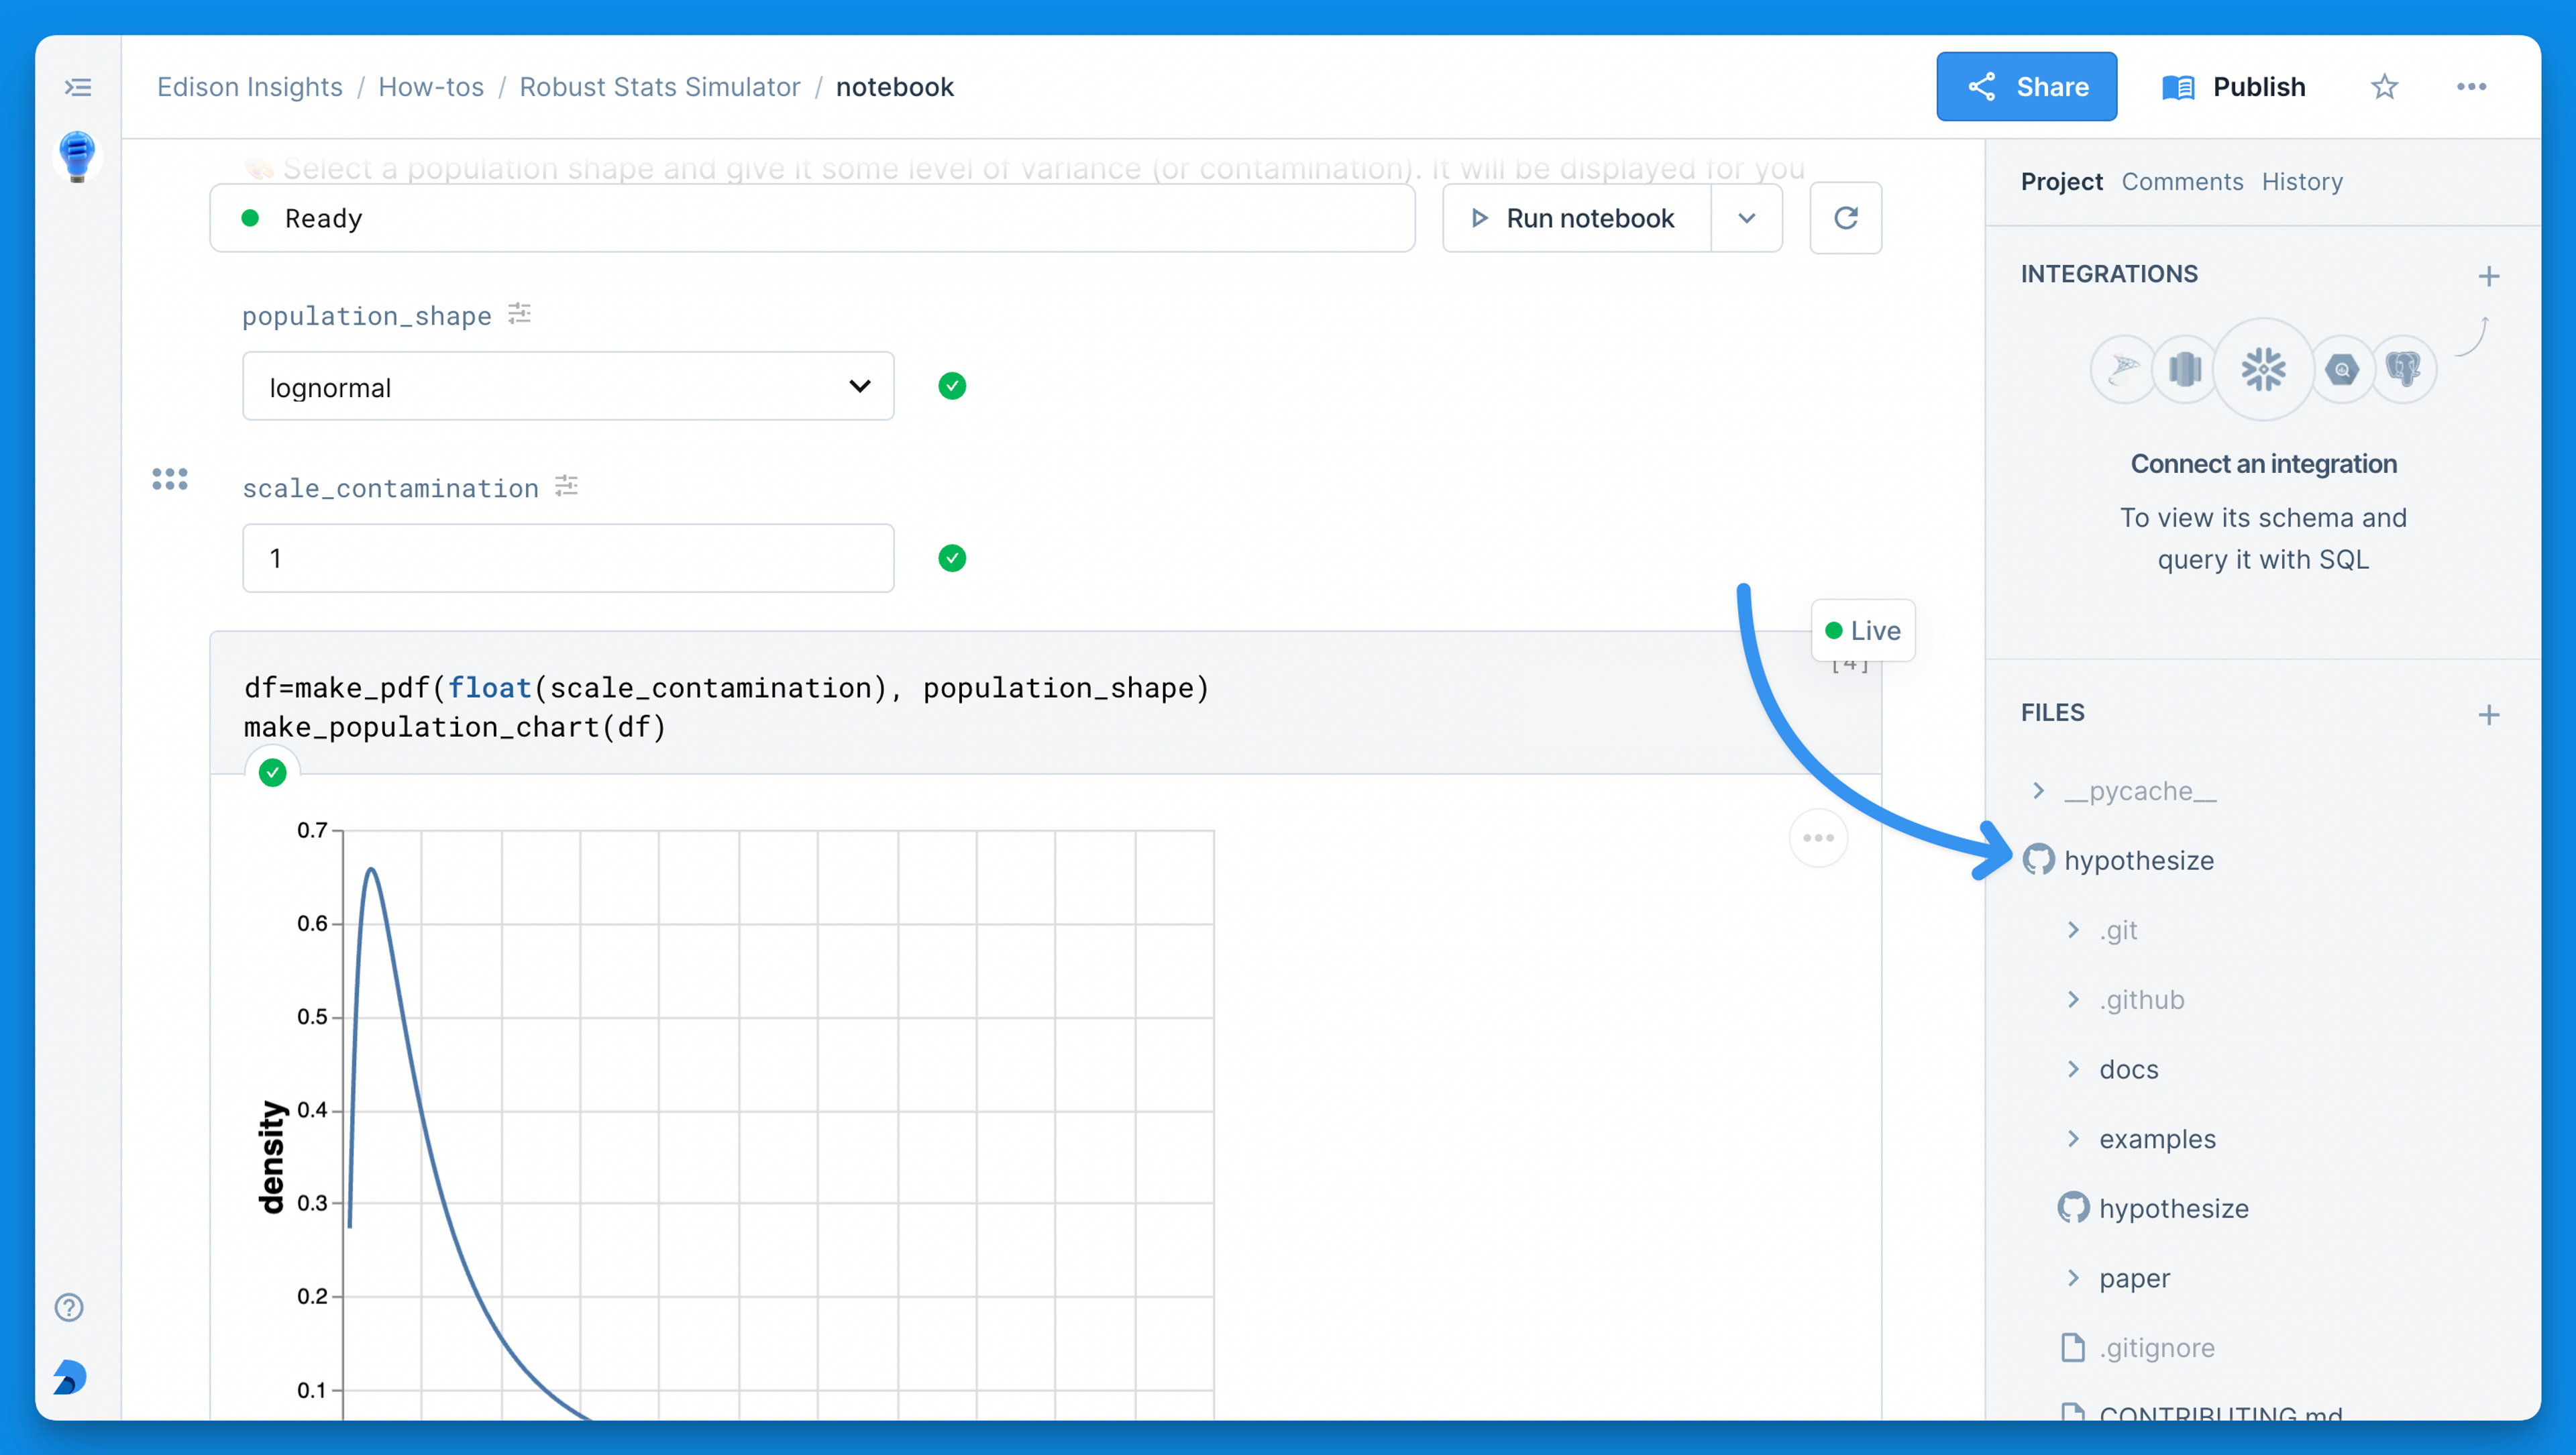Click the Ready kernel status bar
The image size is (2576, 1455).
point(812,218)
